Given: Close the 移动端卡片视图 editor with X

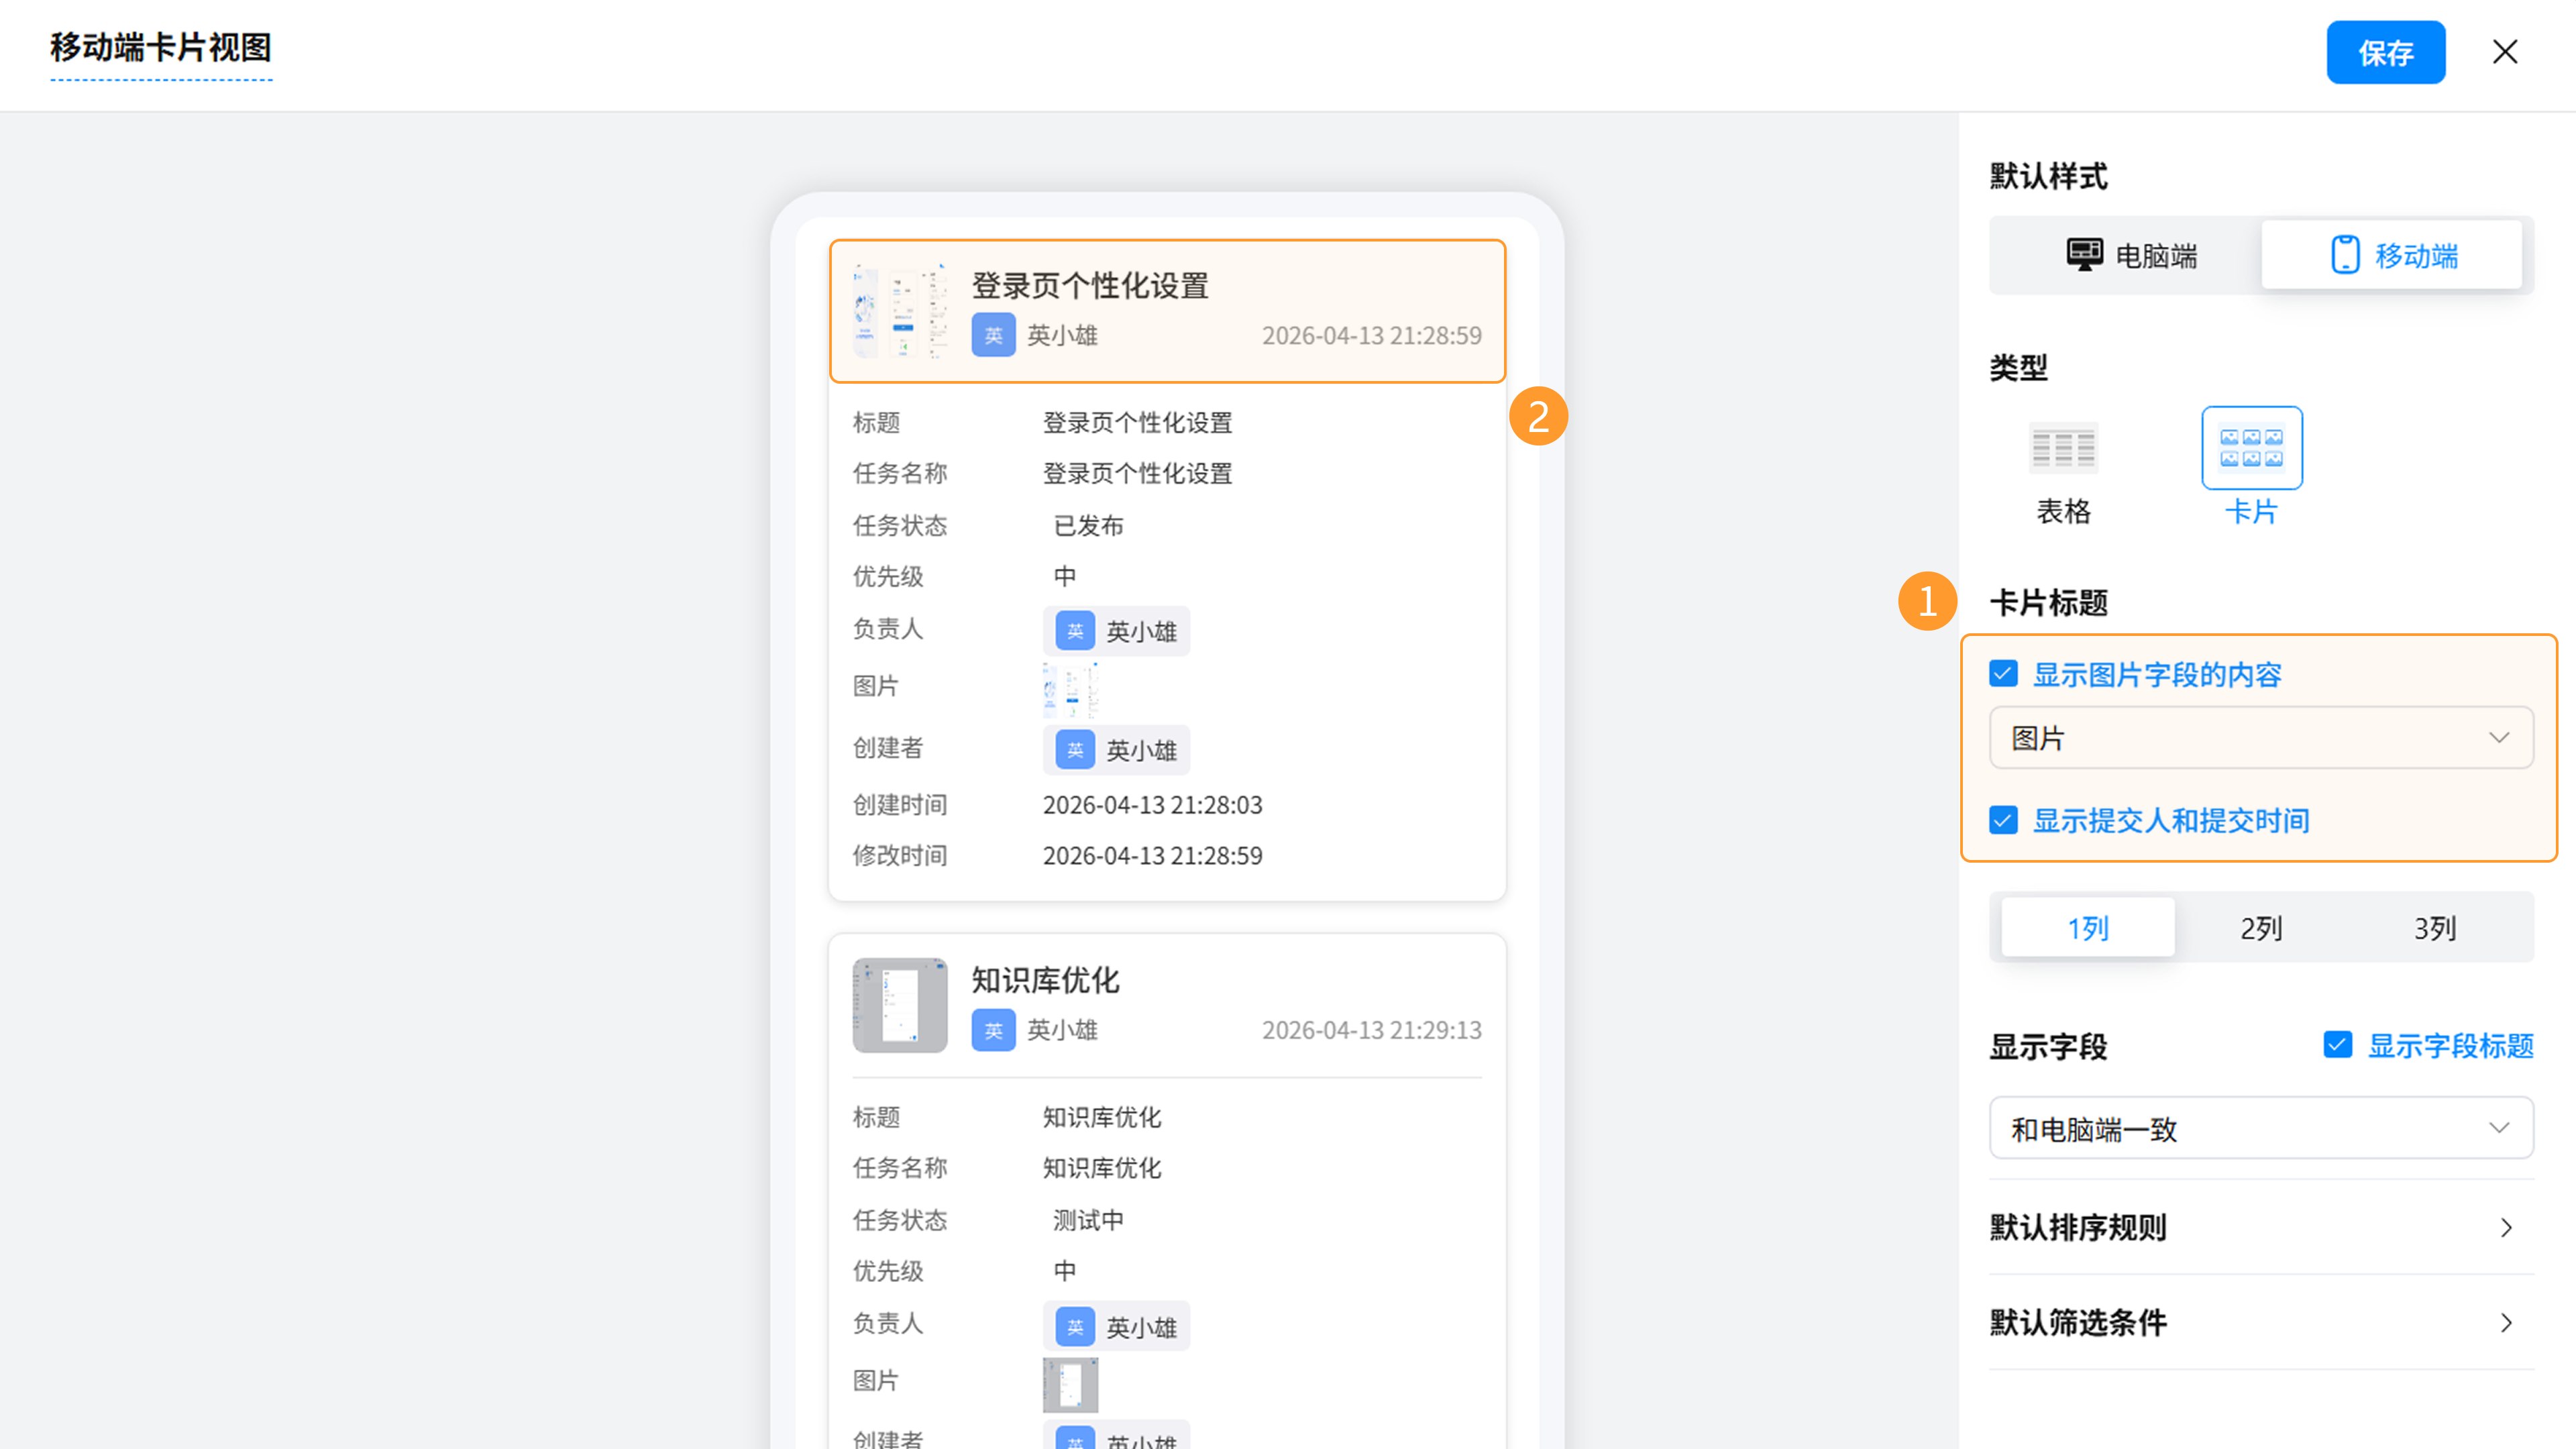Looking at the screenshot, I should (x=2504, y=52).
